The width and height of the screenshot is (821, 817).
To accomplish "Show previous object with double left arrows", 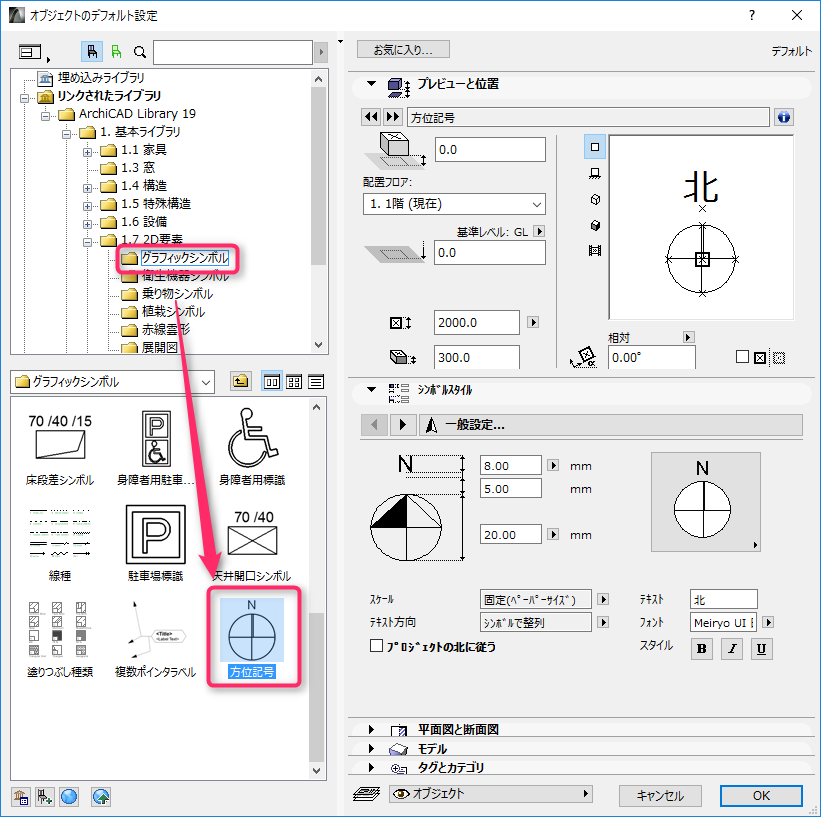I will [x=371, y=117].
